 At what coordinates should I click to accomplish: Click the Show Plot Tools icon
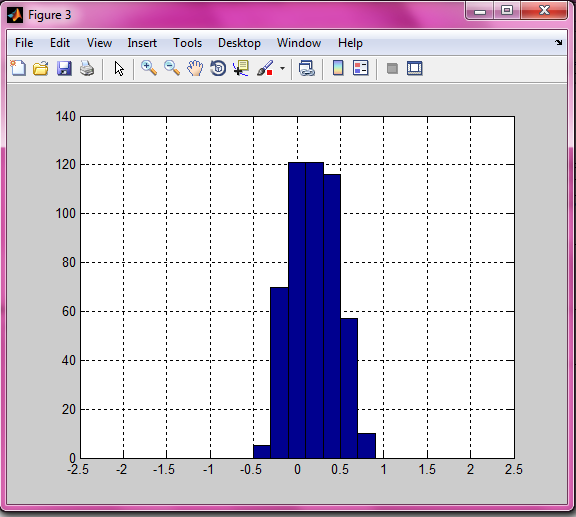(x=415, y=68)
